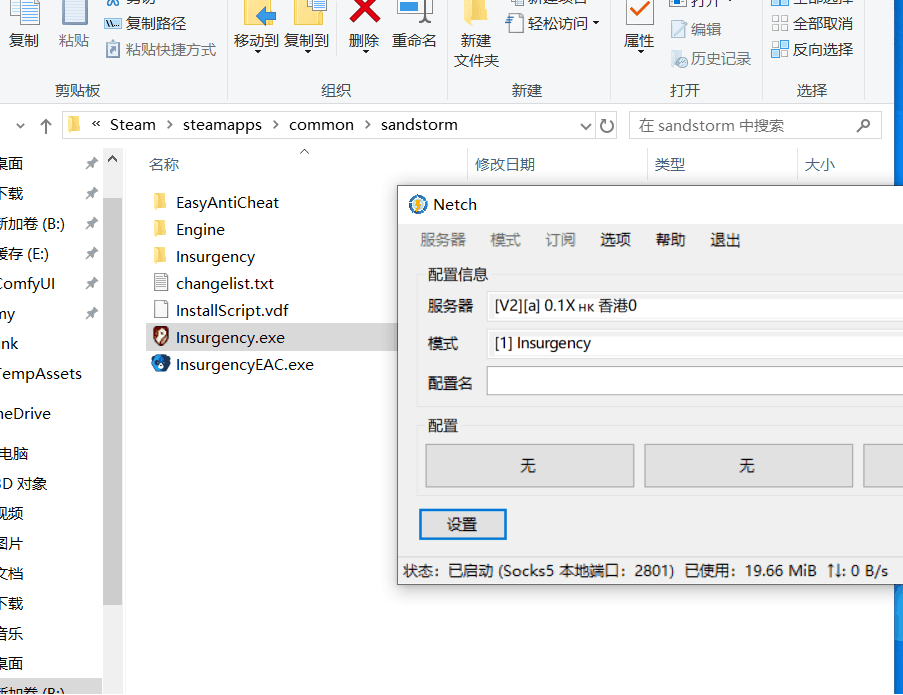Viewport: 903px width, 695px height.
Task: Expand the chevron before Steam in path
Action: [x=96, y=124]
